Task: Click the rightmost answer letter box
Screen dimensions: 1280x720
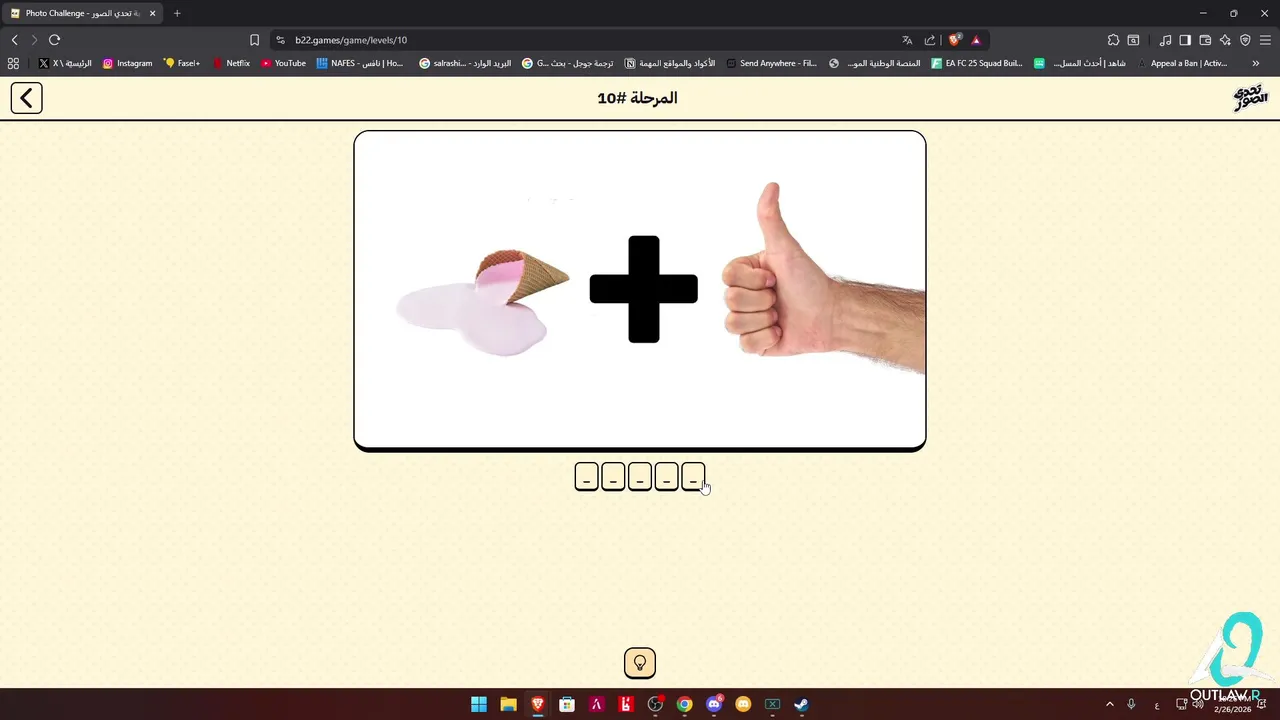Action: [x=693, y=477]
